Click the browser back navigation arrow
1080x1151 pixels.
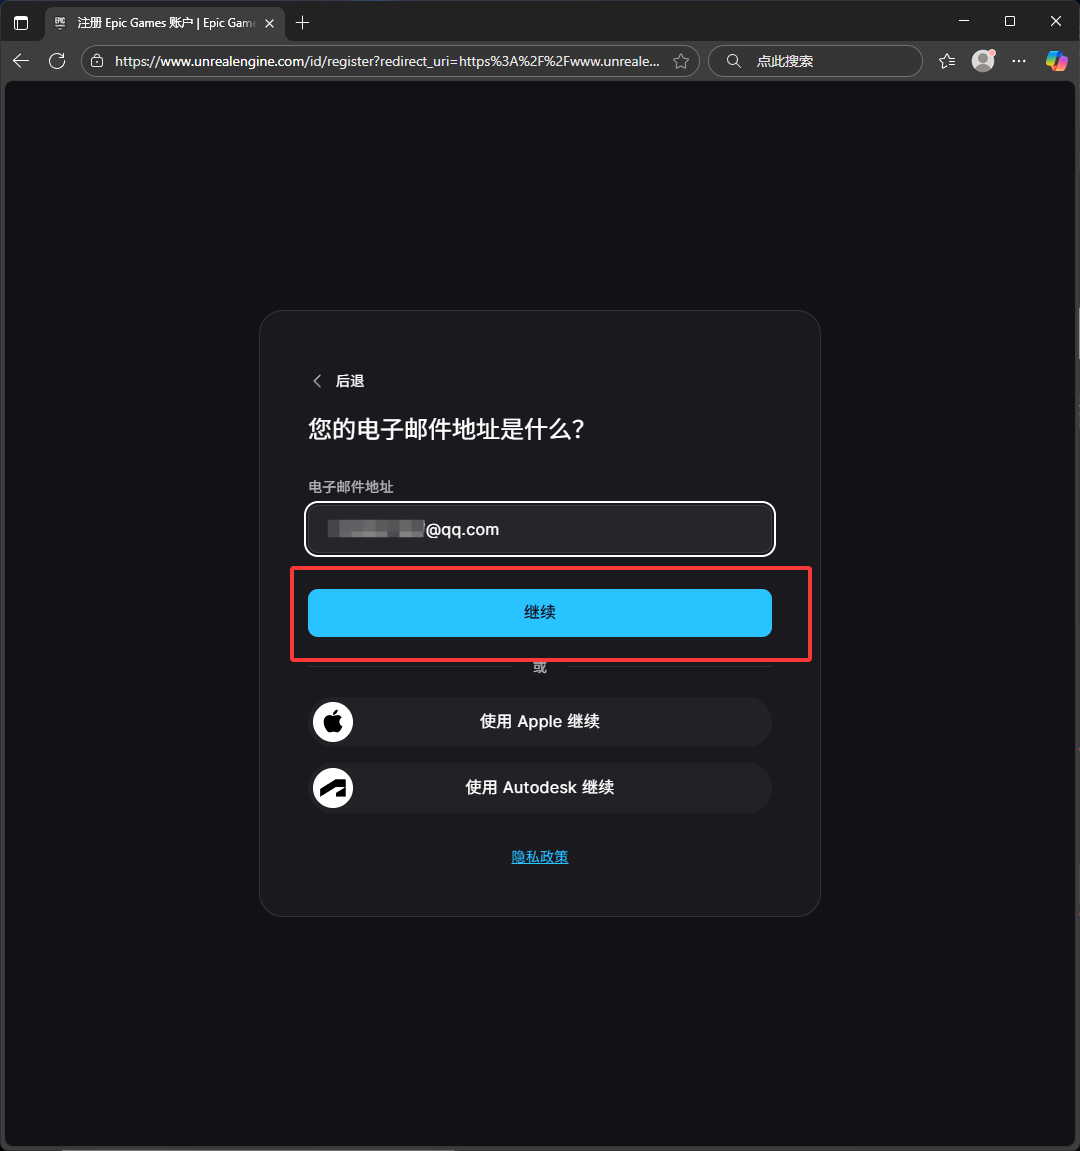click(21, 61)
